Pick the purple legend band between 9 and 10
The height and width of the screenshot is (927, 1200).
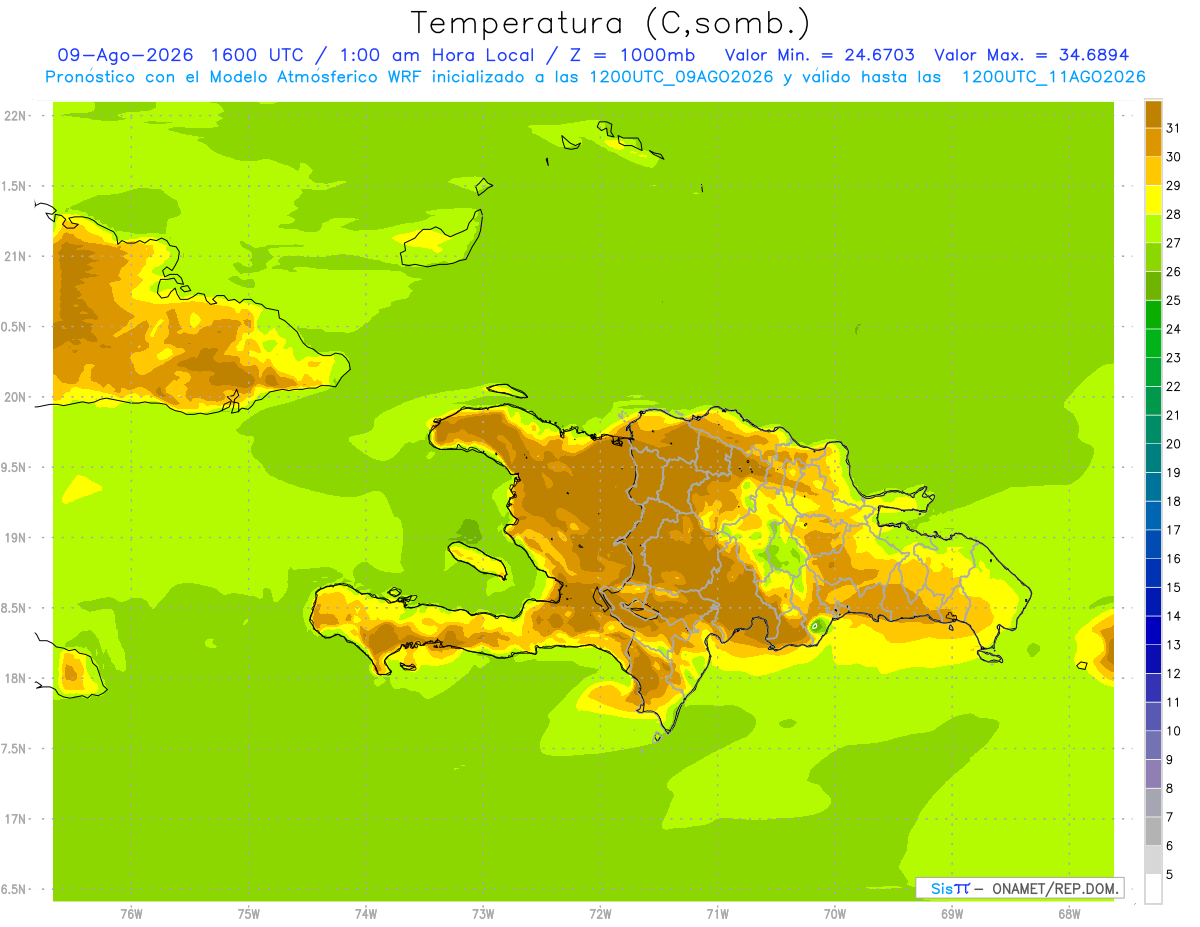click(x=1153, y=745)
